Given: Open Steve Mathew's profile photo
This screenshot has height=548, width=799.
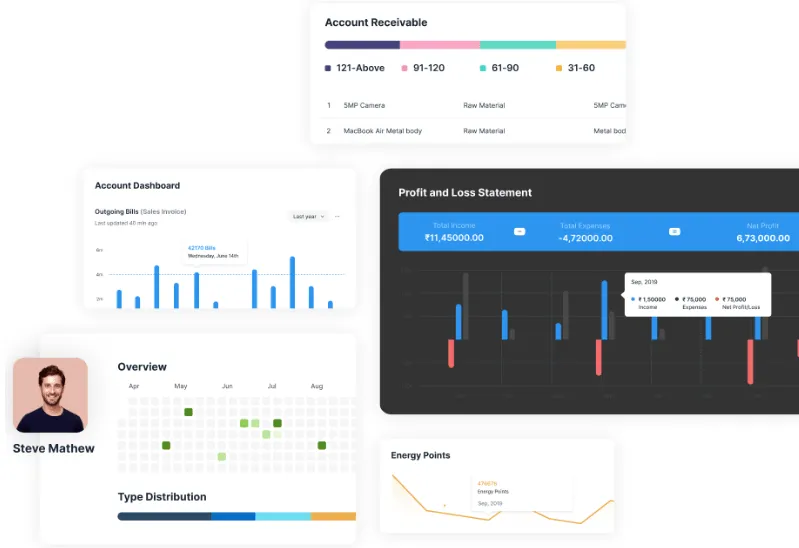Looking at the screenshot, I should 50,395.
